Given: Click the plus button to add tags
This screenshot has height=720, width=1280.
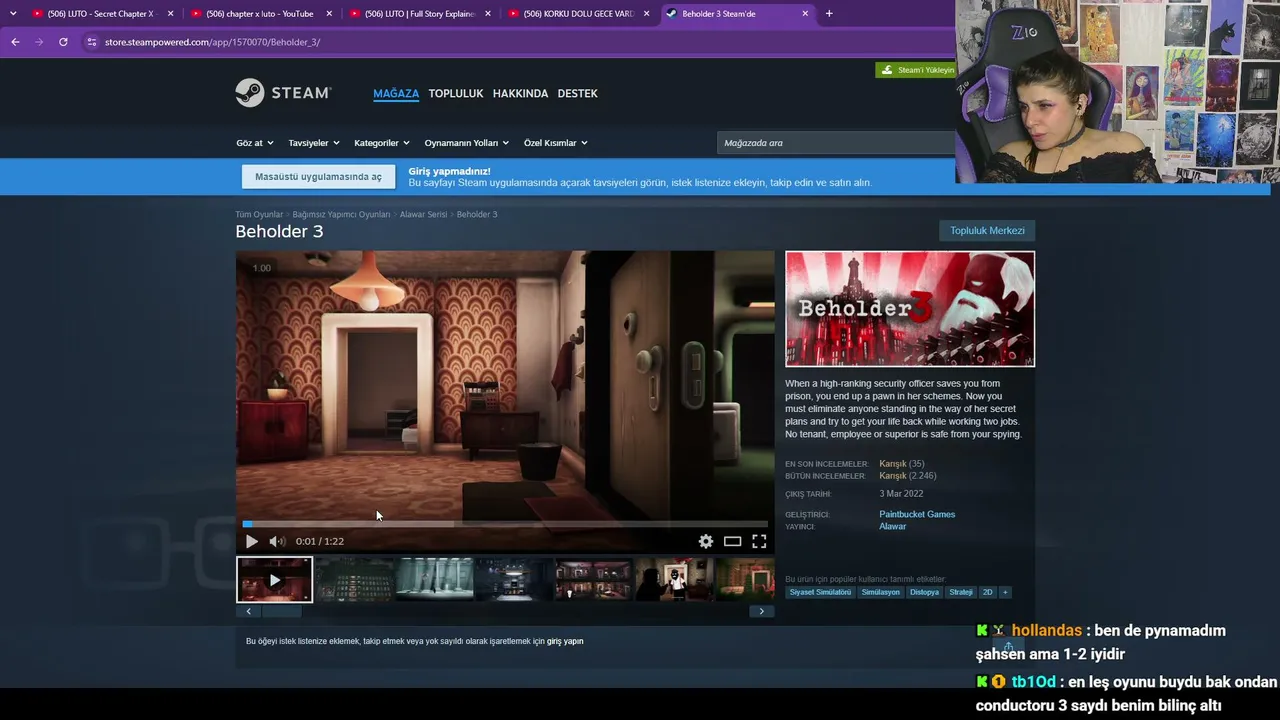Looking at the screenshot, I should (1005, 592).
